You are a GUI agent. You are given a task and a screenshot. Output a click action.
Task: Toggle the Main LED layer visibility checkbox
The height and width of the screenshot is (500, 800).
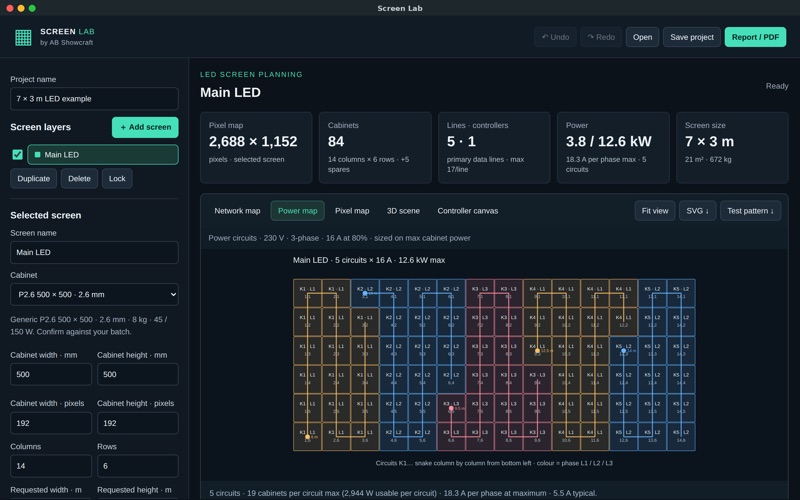coord(17,155)
